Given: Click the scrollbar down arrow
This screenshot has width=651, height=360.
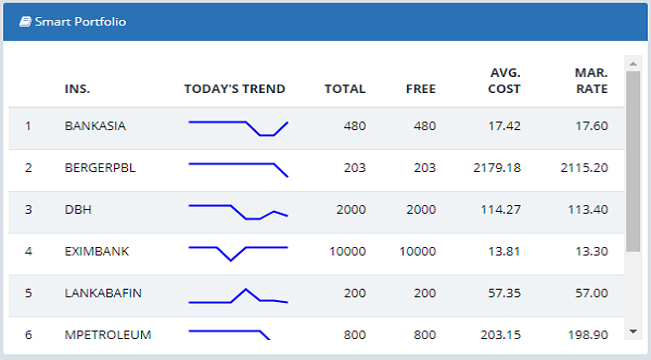Looking at the screenshot, I should [633, 331].
